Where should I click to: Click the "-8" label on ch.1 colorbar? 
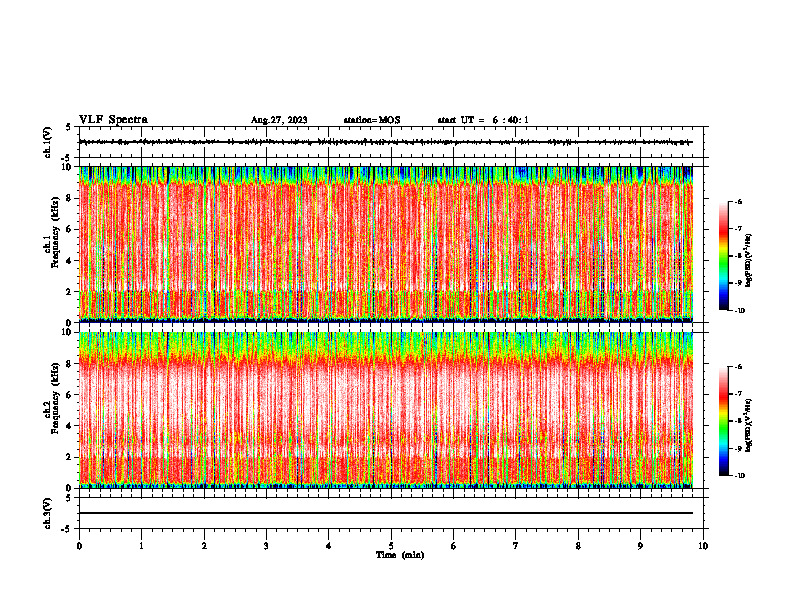coord(738,256)
